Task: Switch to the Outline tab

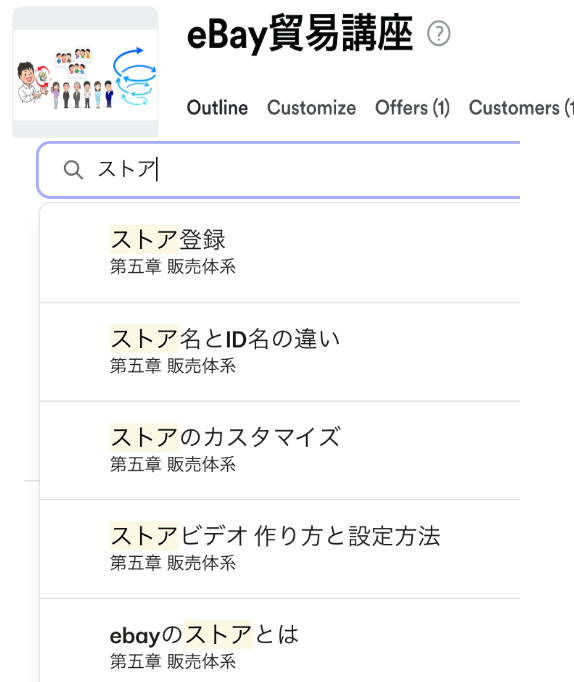Action: (x=217, y=108)
